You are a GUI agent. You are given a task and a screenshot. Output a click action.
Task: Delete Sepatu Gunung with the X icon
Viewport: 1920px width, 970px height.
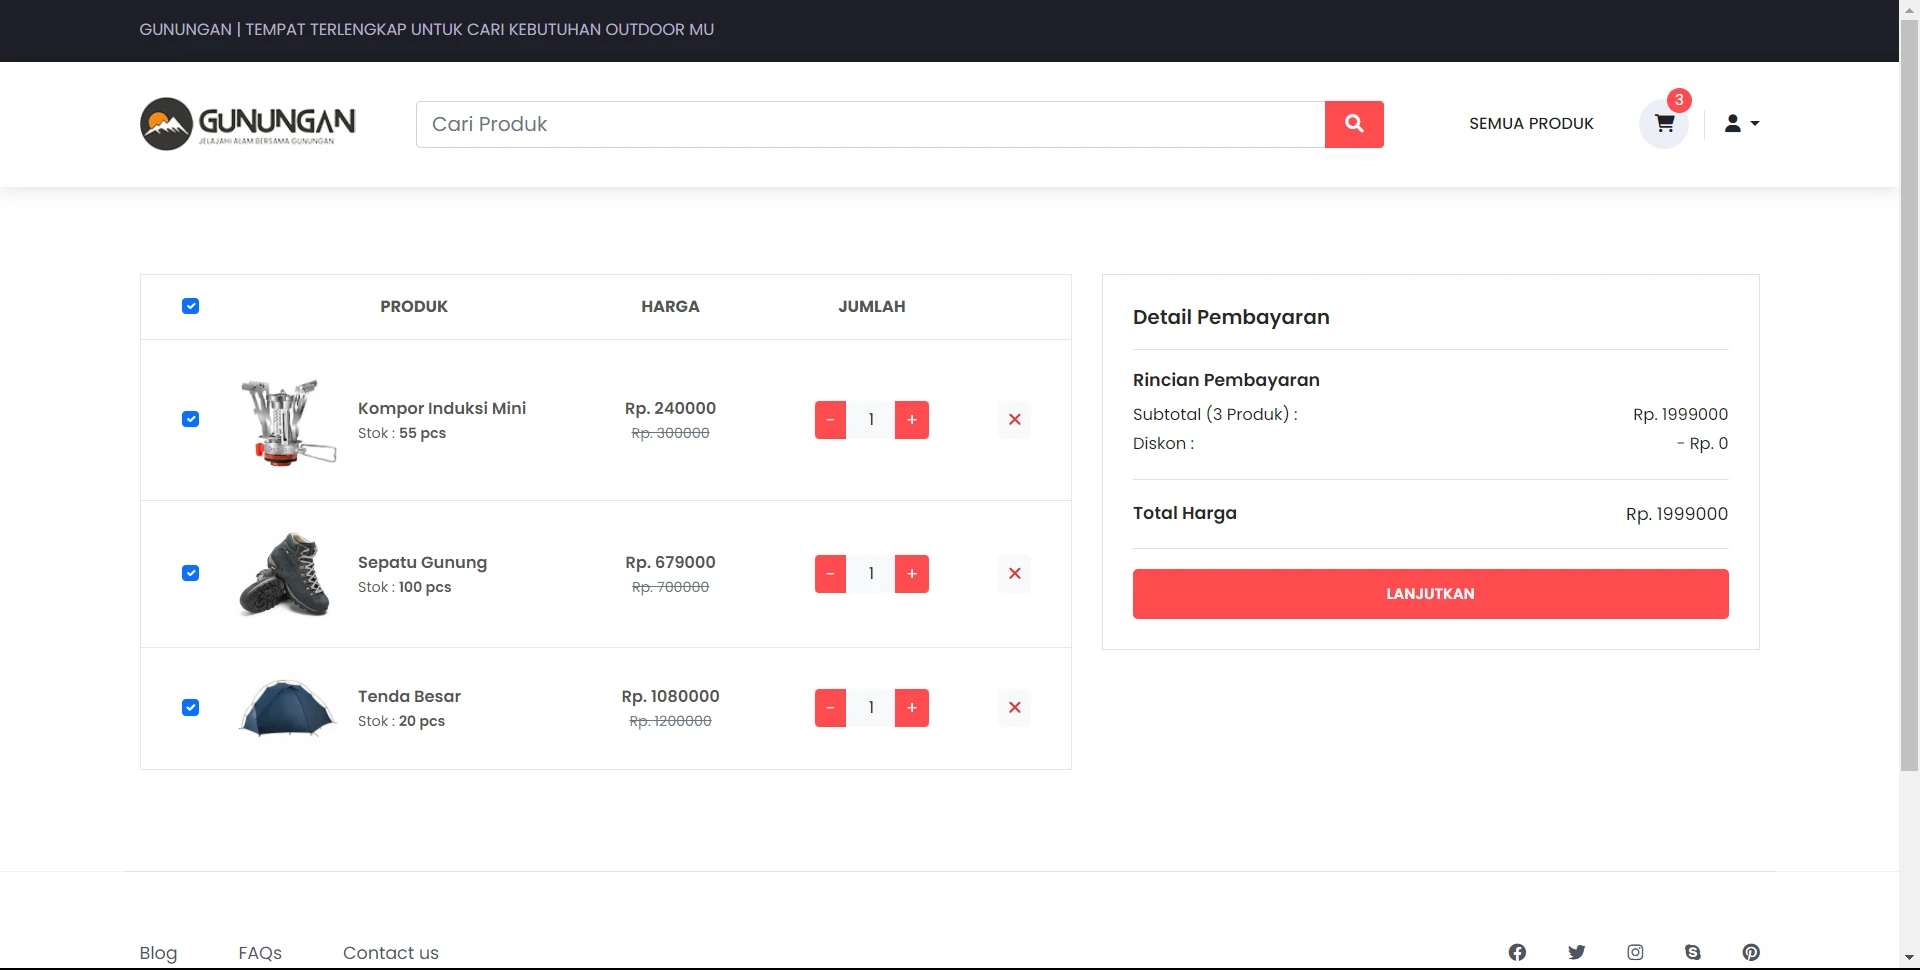click(1014, 574)
